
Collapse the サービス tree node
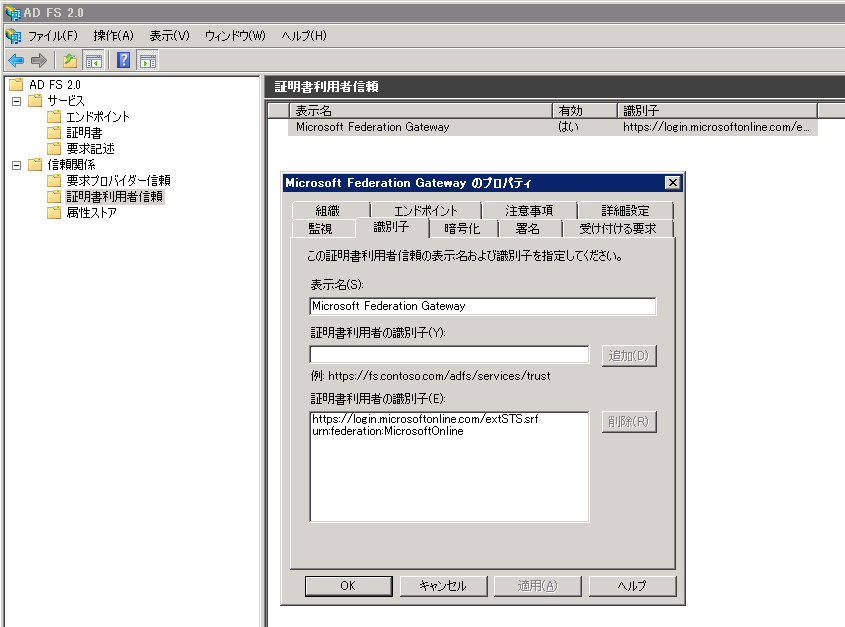(17, 101)
